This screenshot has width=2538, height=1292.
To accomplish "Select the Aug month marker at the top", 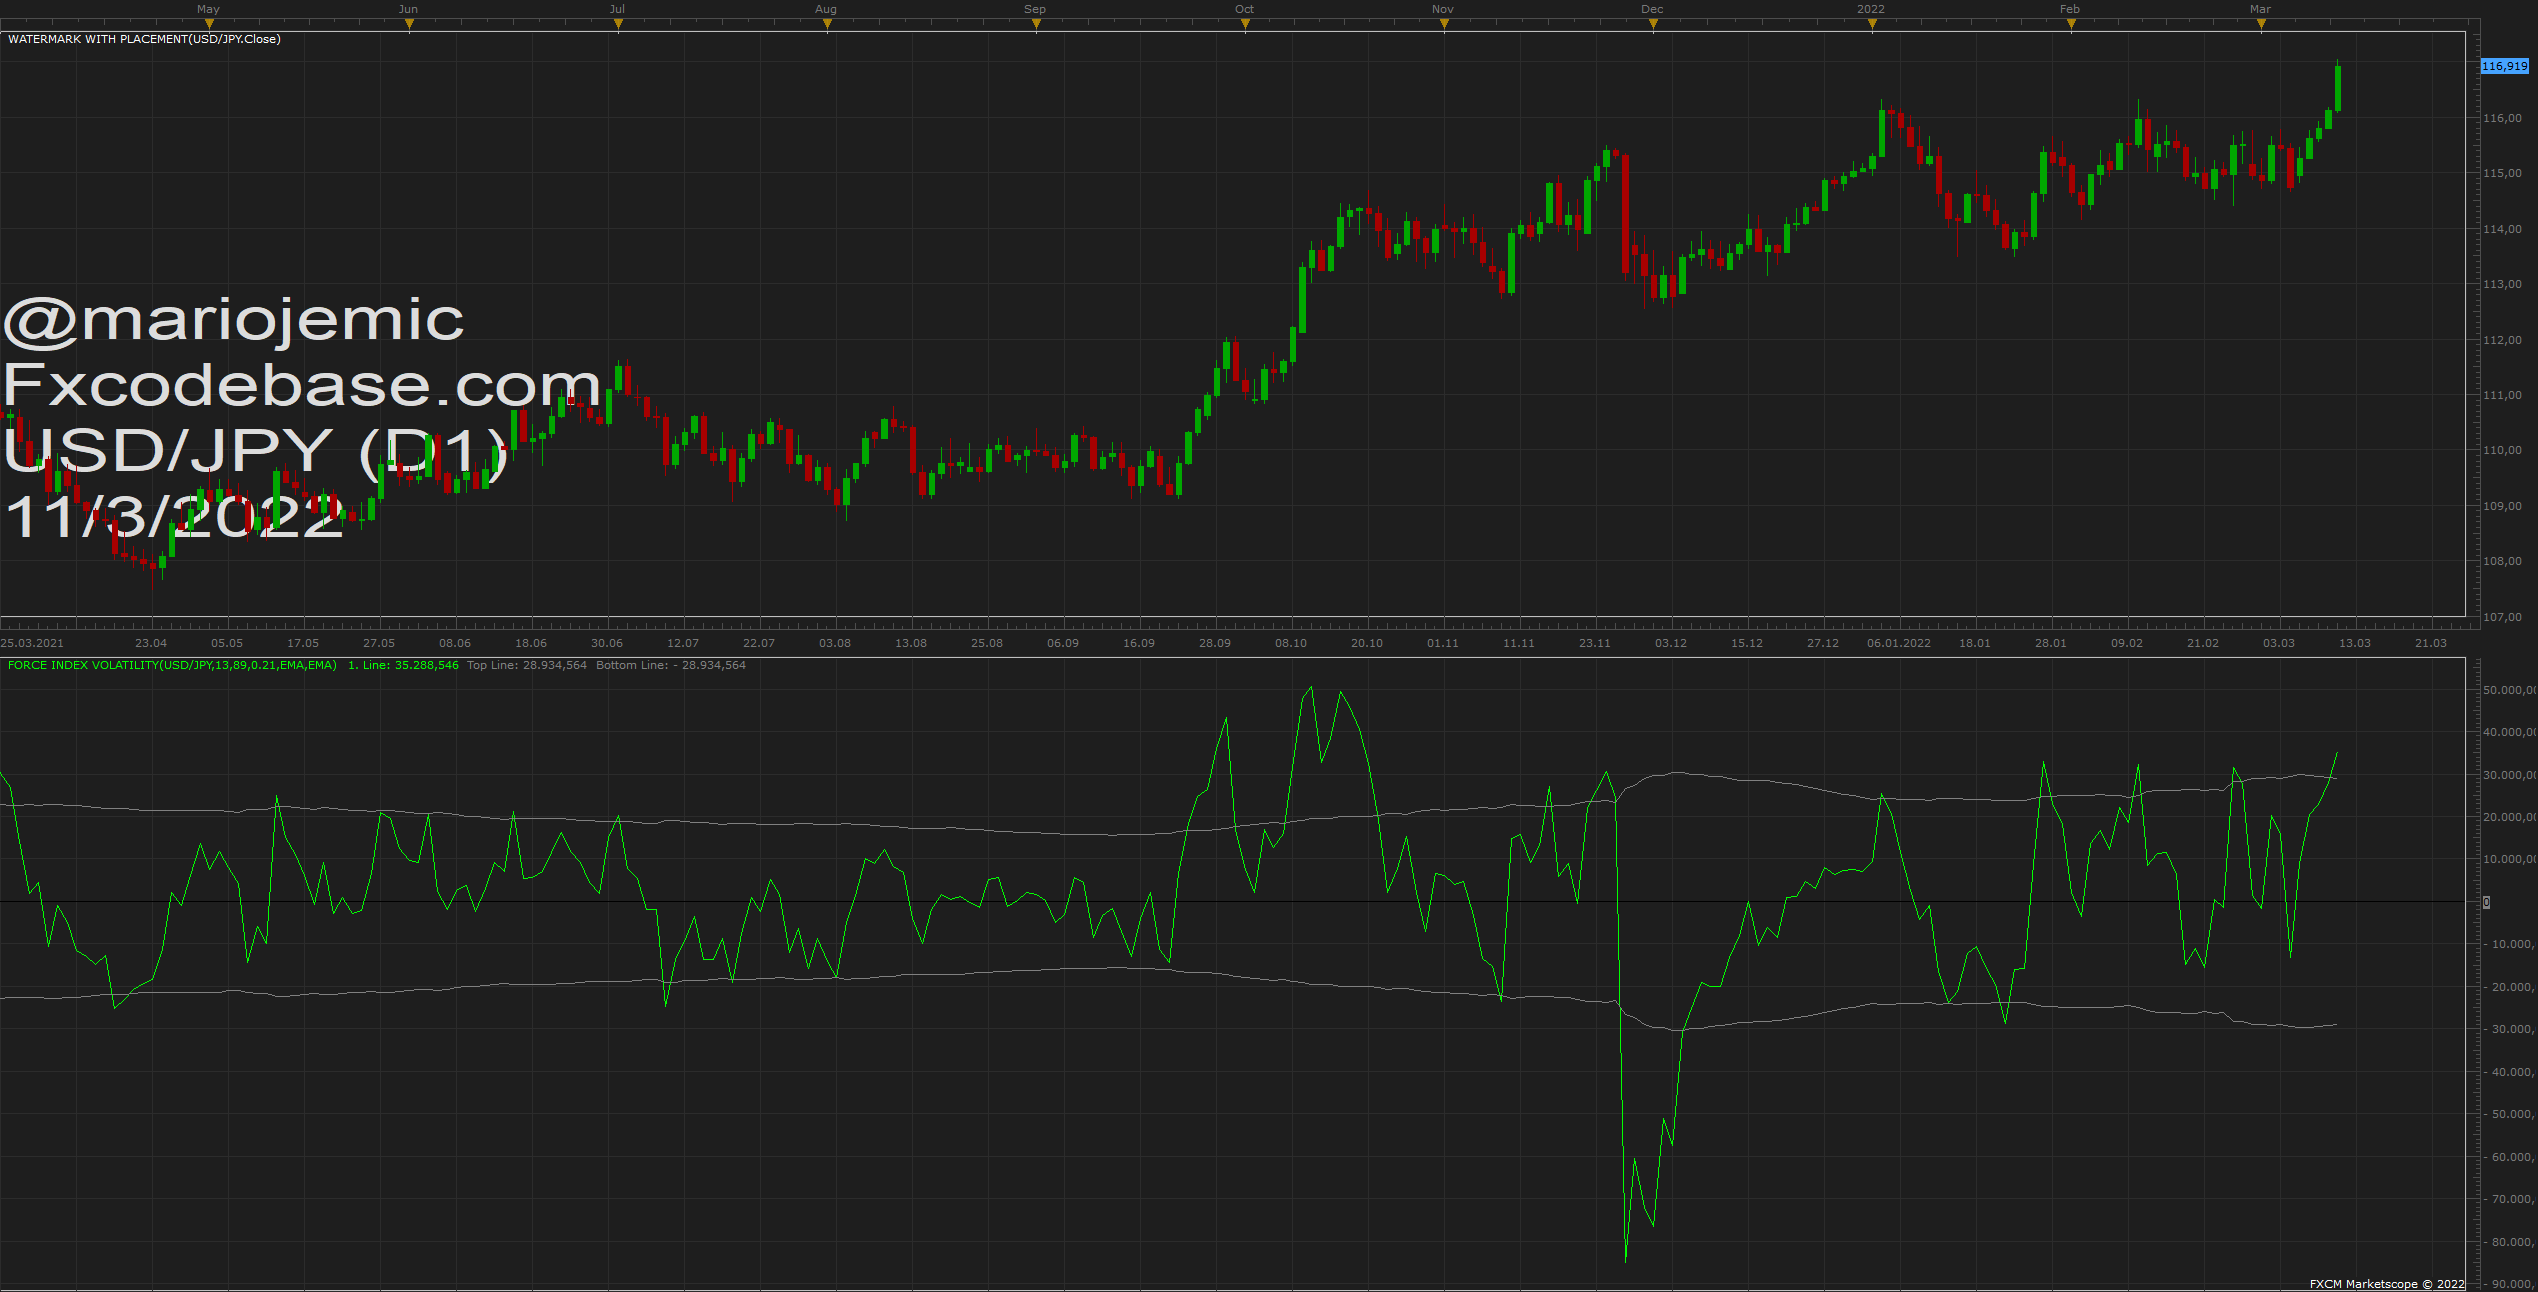I will point(826,9).
